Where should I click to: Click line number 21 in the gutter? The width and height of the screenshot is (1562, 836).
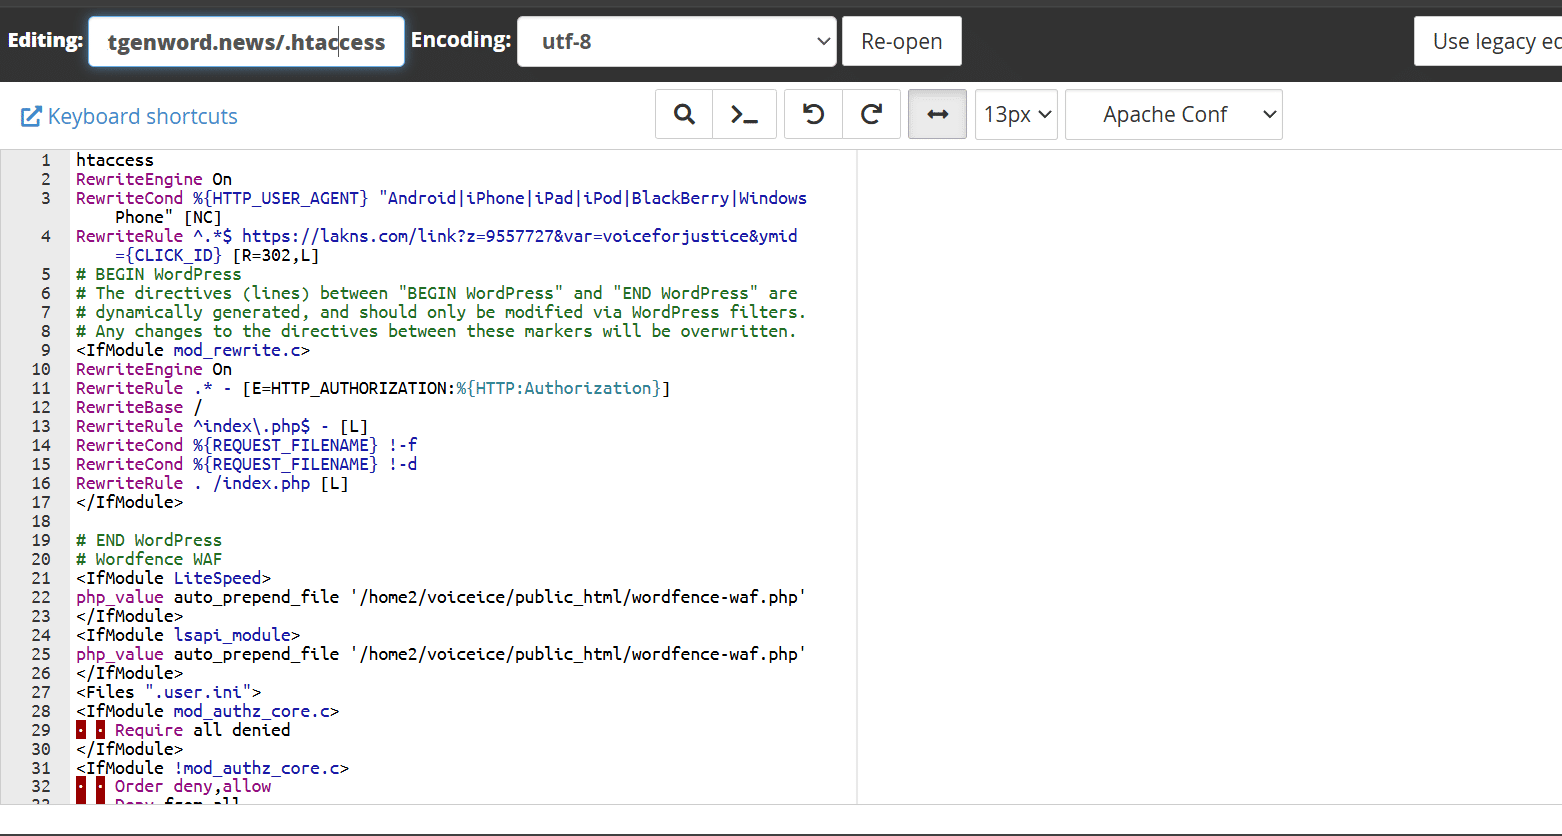41,578
